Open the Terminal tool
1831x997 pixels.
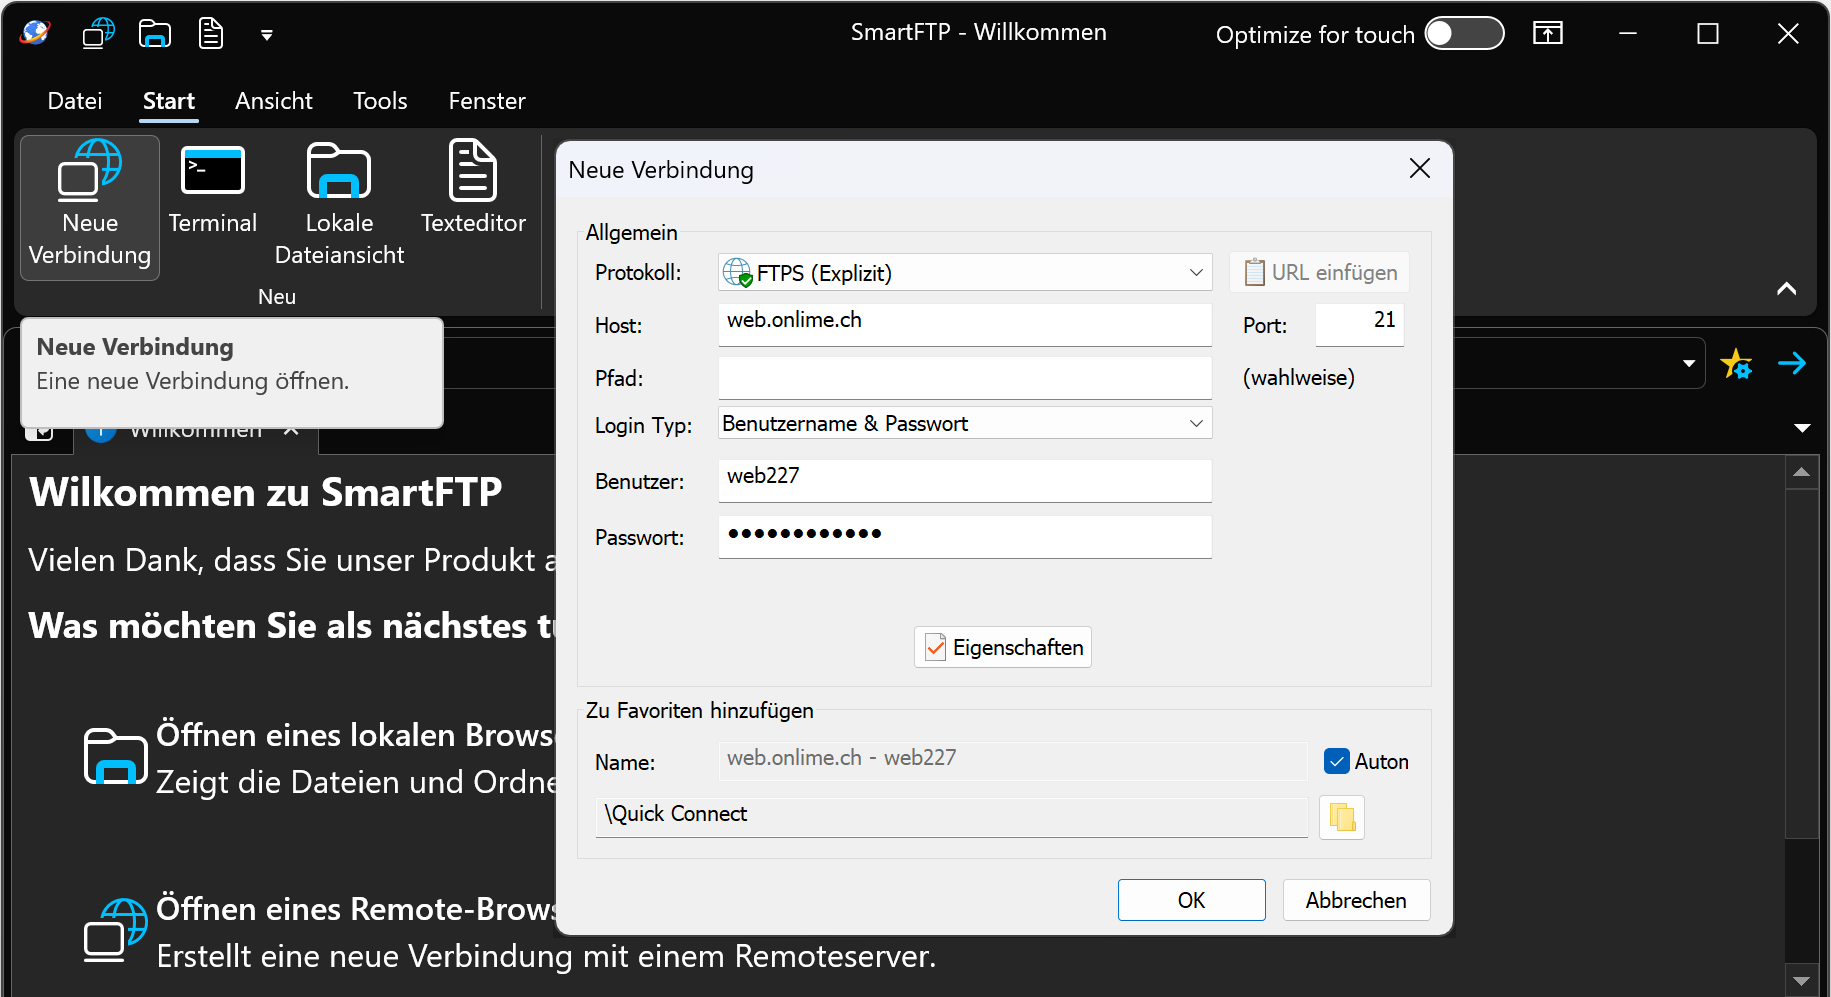(212, 190)
